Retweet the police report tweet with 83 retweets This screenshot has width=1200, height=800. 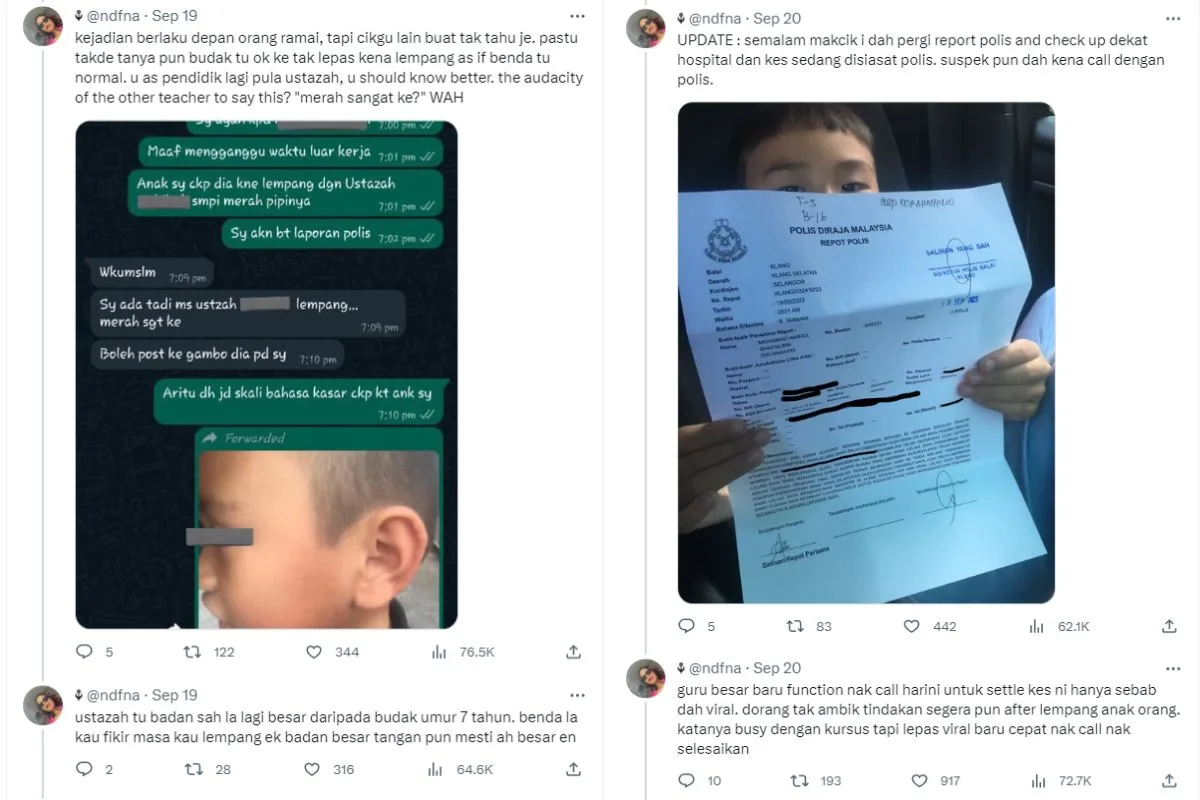point(796,626)
